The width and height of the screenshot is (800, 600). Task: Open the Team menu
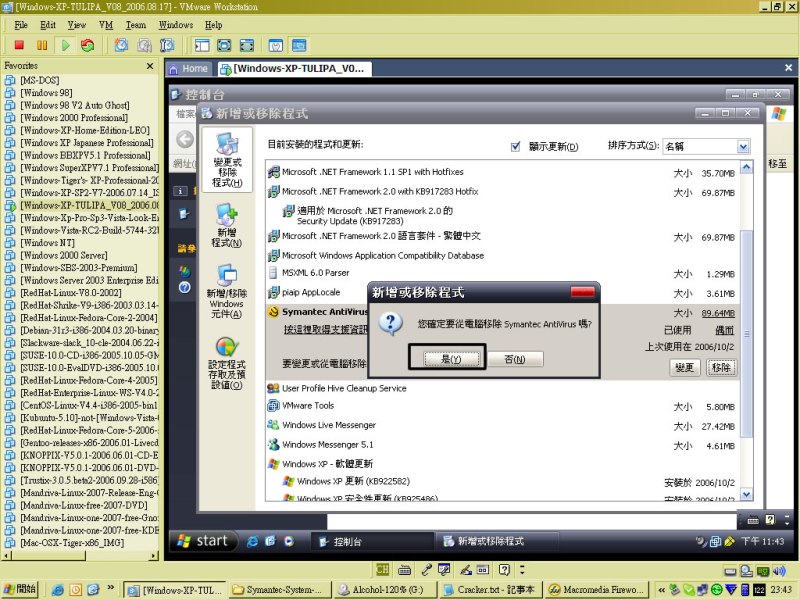coord(136,25)
